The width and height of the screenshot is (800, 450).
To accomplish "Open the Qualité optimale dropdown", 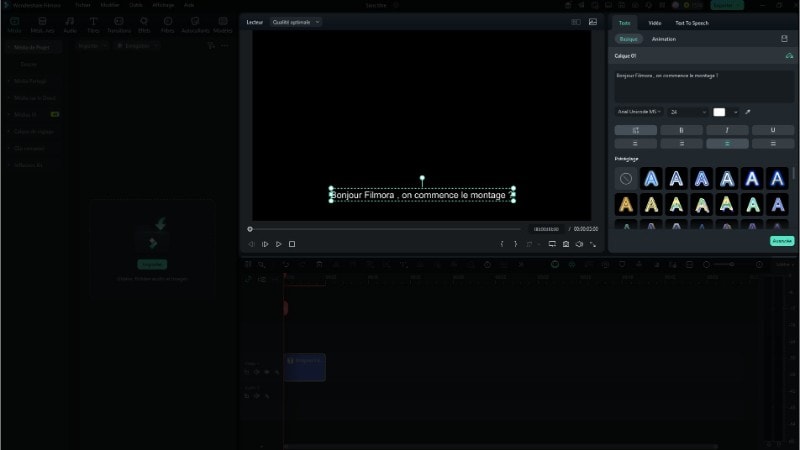I will pos(296,22).
